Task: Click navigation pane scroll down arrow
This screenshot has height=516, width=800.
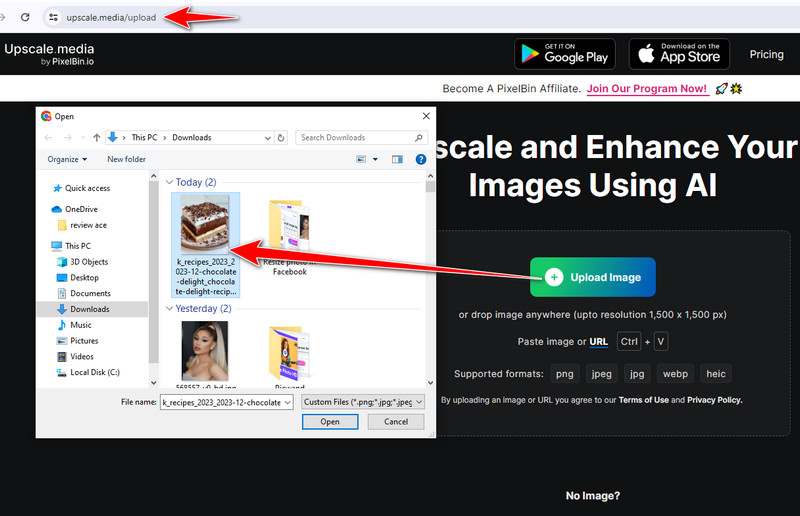Action: tap(154, 383)
